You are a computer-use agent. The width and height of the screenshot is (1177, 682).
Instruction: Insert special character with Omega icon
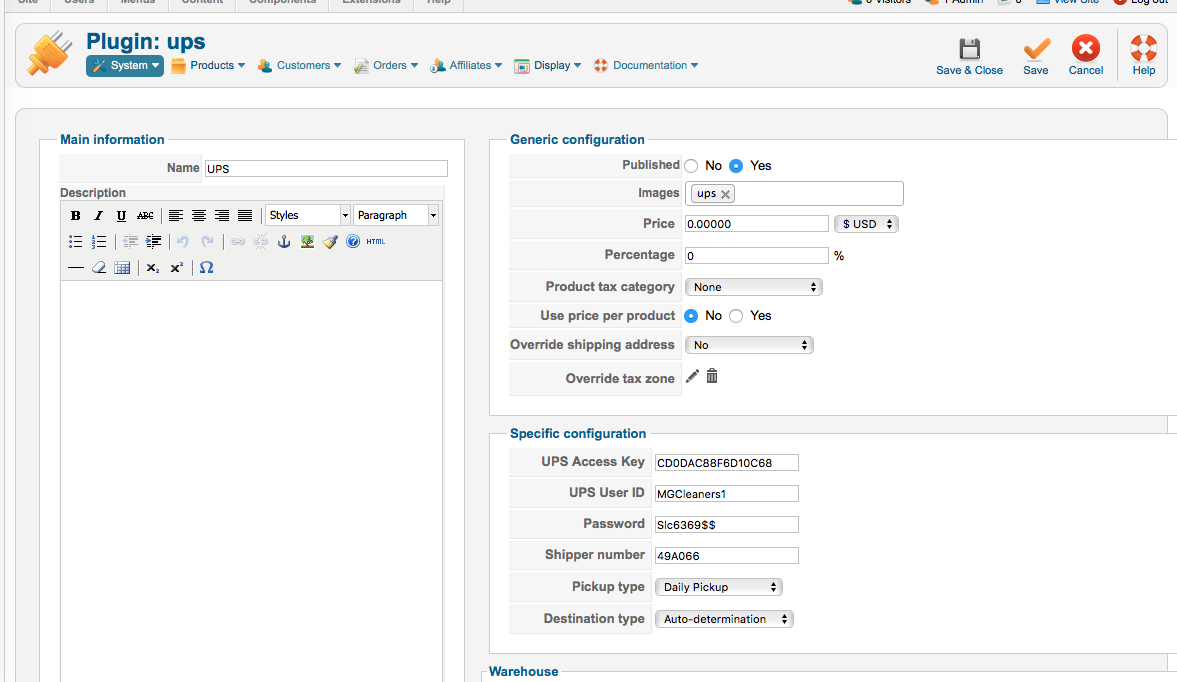click(206, 268)
